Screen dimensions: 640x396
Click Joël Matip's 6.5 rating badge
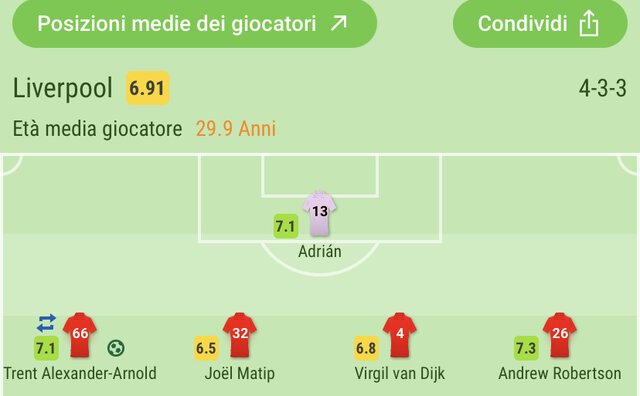[206, 348]
